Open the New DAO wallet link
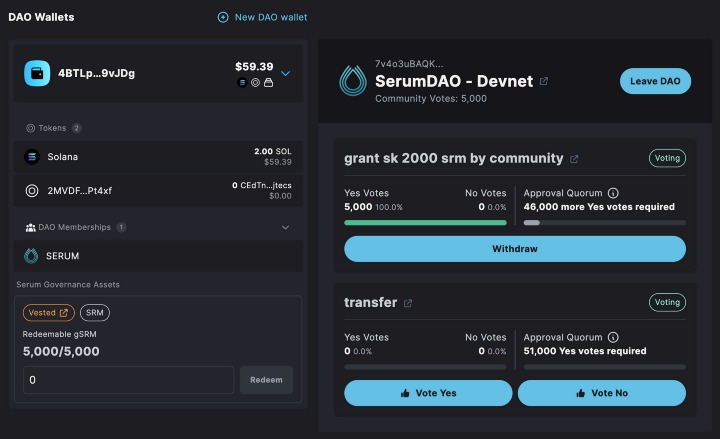This screenshot has width=720, height=439. 262,17
